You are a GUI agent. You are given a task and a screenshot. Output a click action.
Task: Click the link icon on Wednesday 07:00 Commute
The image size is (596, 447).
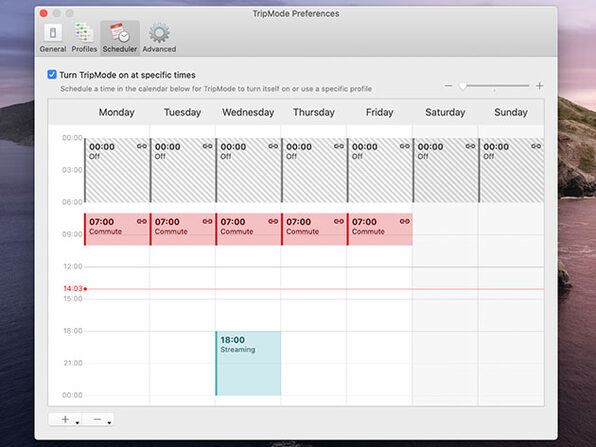[x=273, y=221]
